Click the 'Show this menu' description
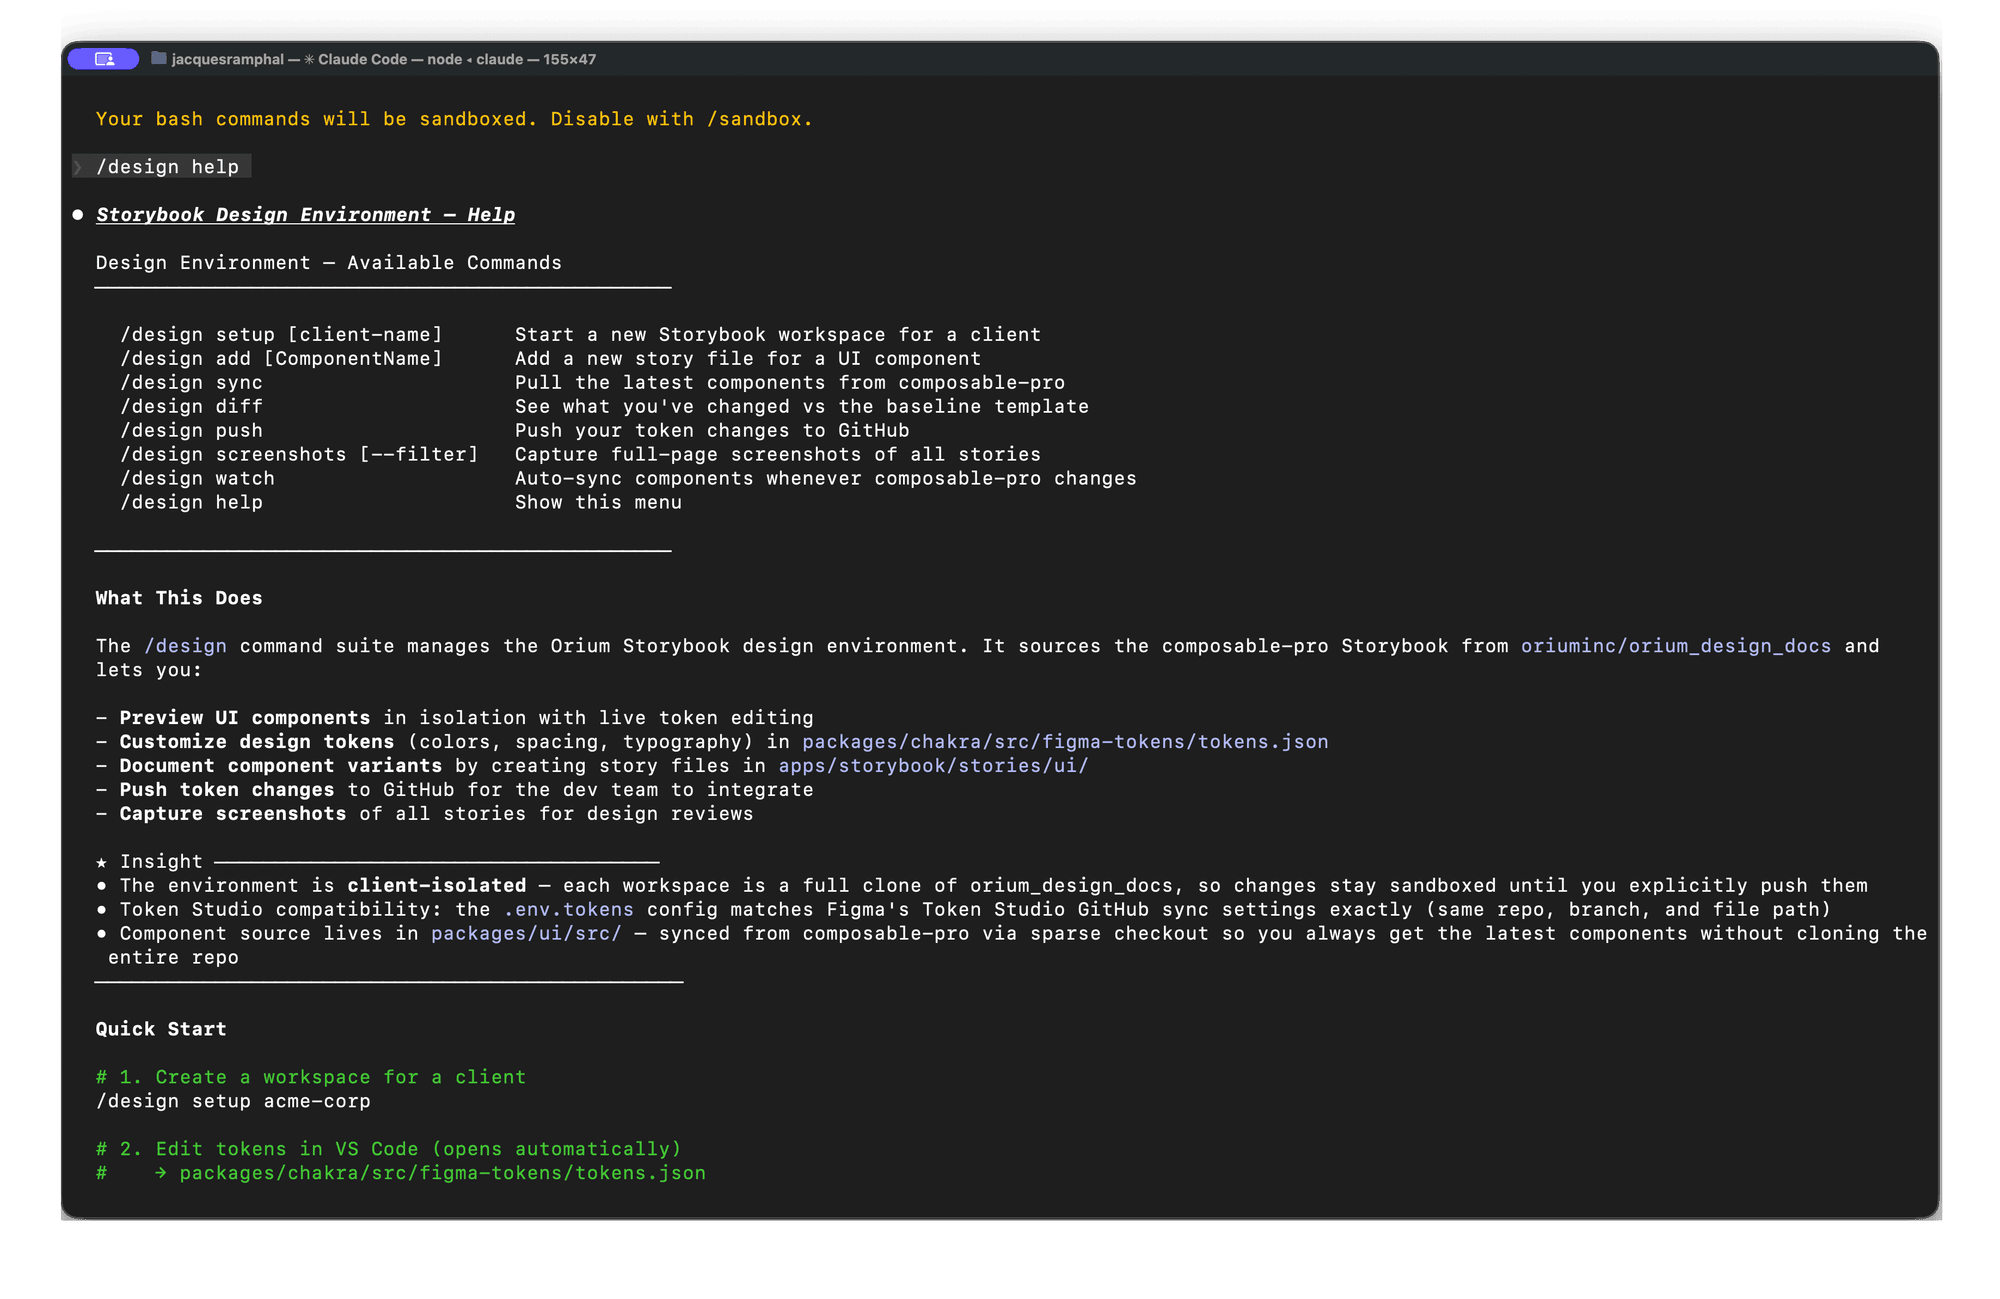This screenshot has height=1299, width=2000. tap(598, 503)
